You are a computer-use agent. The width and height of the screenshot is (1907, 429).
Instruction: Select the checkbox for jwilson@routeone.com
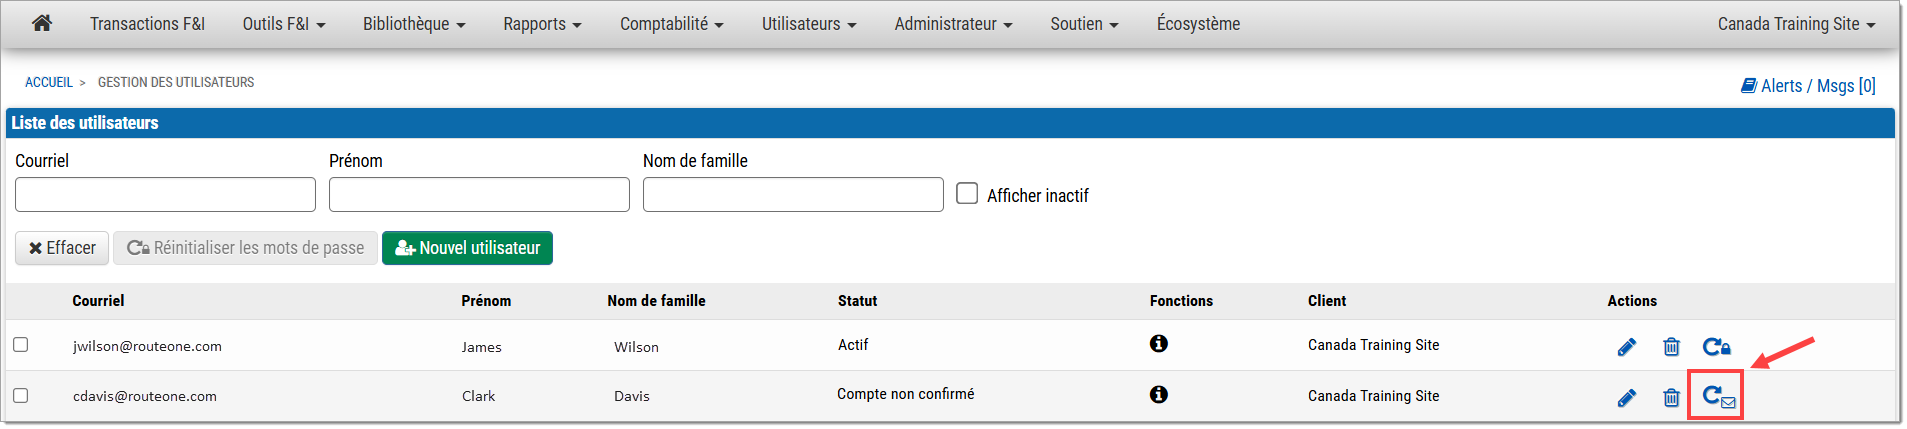pos(21,345)
